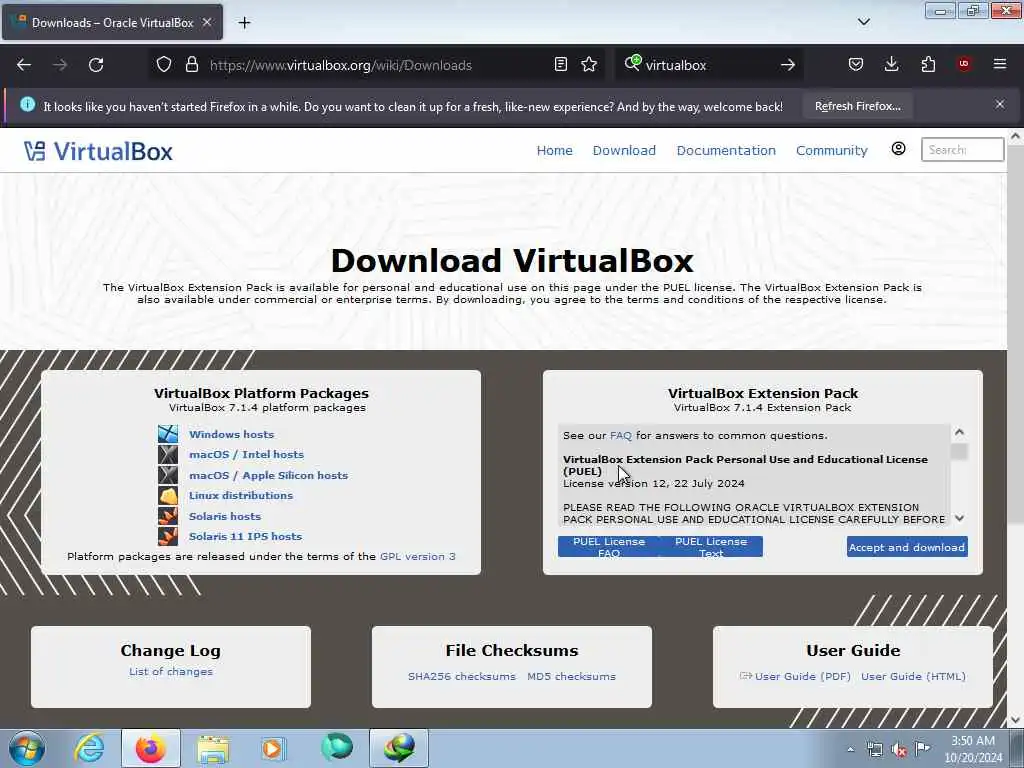
Task: Click the Accept and download button
Action: [x=907, y=547]
